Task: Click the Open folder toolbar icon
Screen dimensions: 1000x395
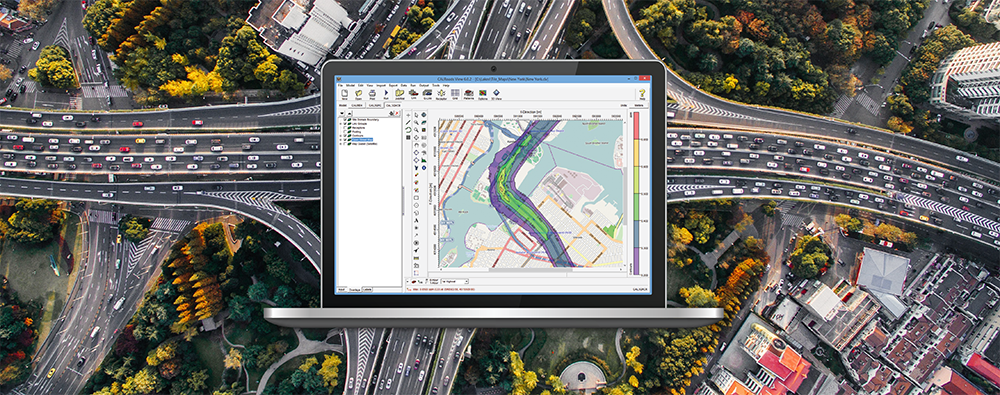Action: click(358, 94)
